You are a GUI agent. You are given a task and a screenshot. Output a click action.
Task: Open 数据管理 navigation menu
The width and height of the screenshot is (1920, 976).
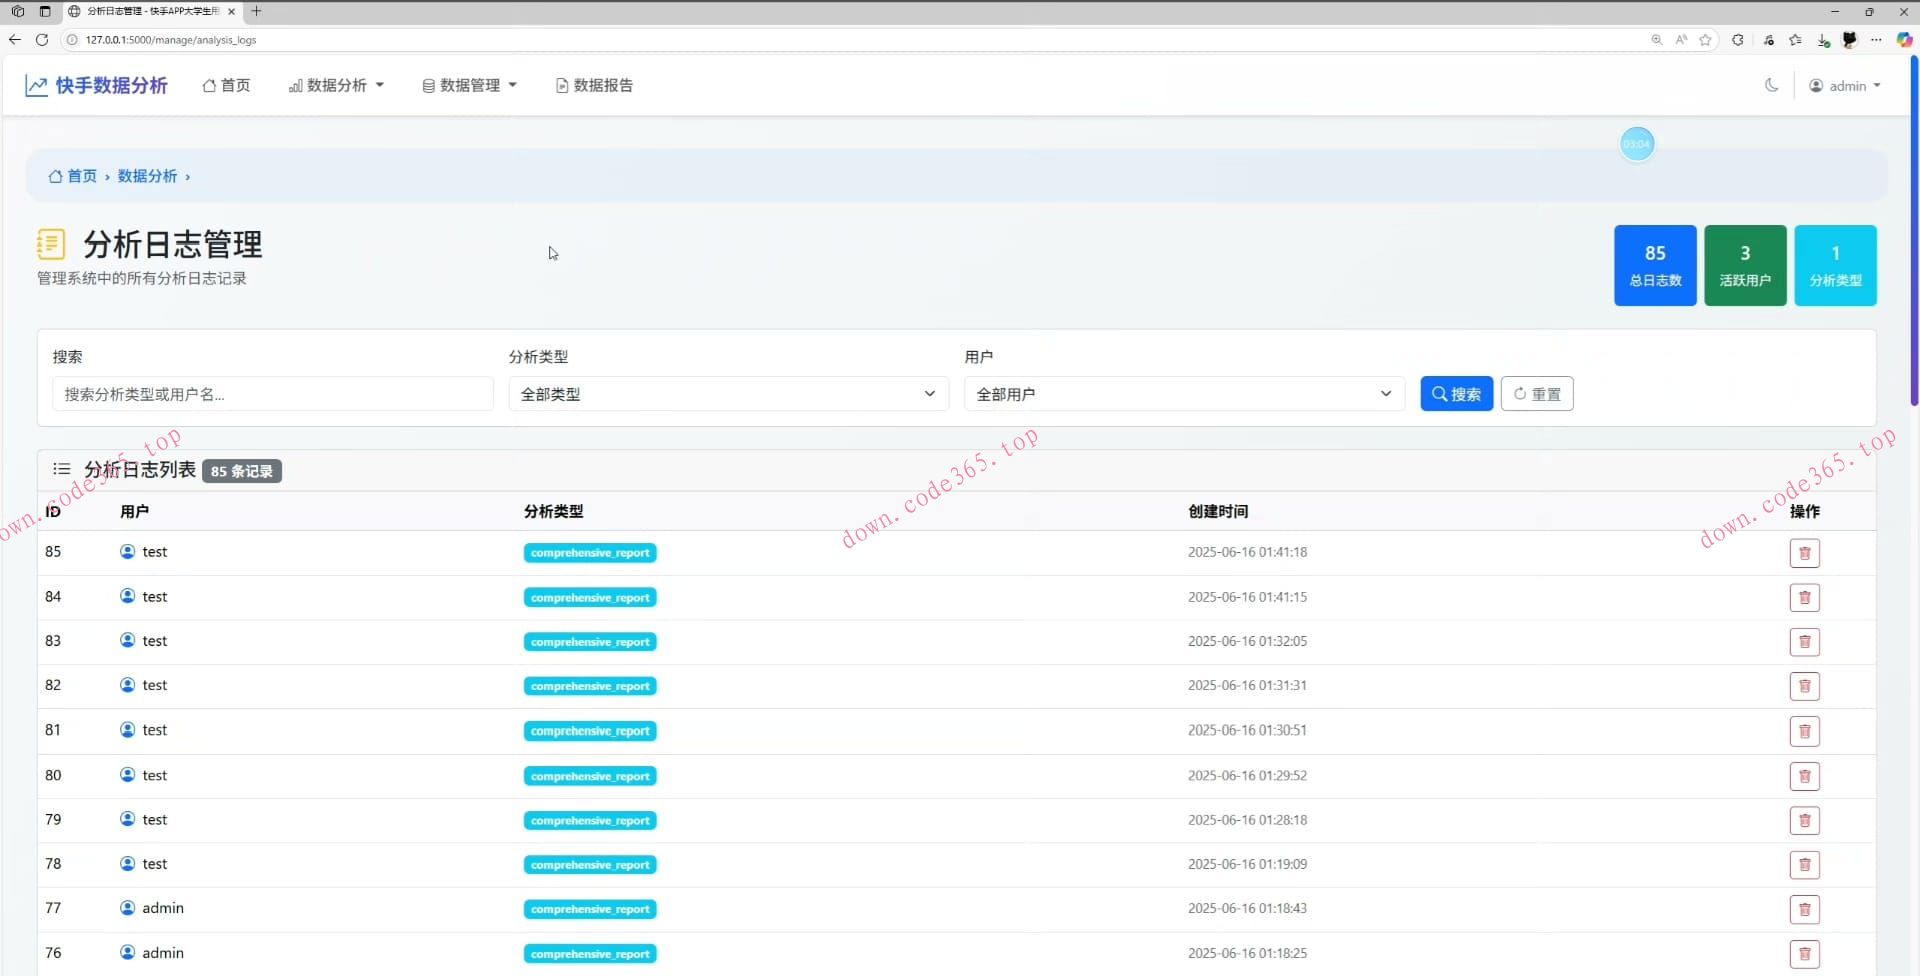point(469,86)
